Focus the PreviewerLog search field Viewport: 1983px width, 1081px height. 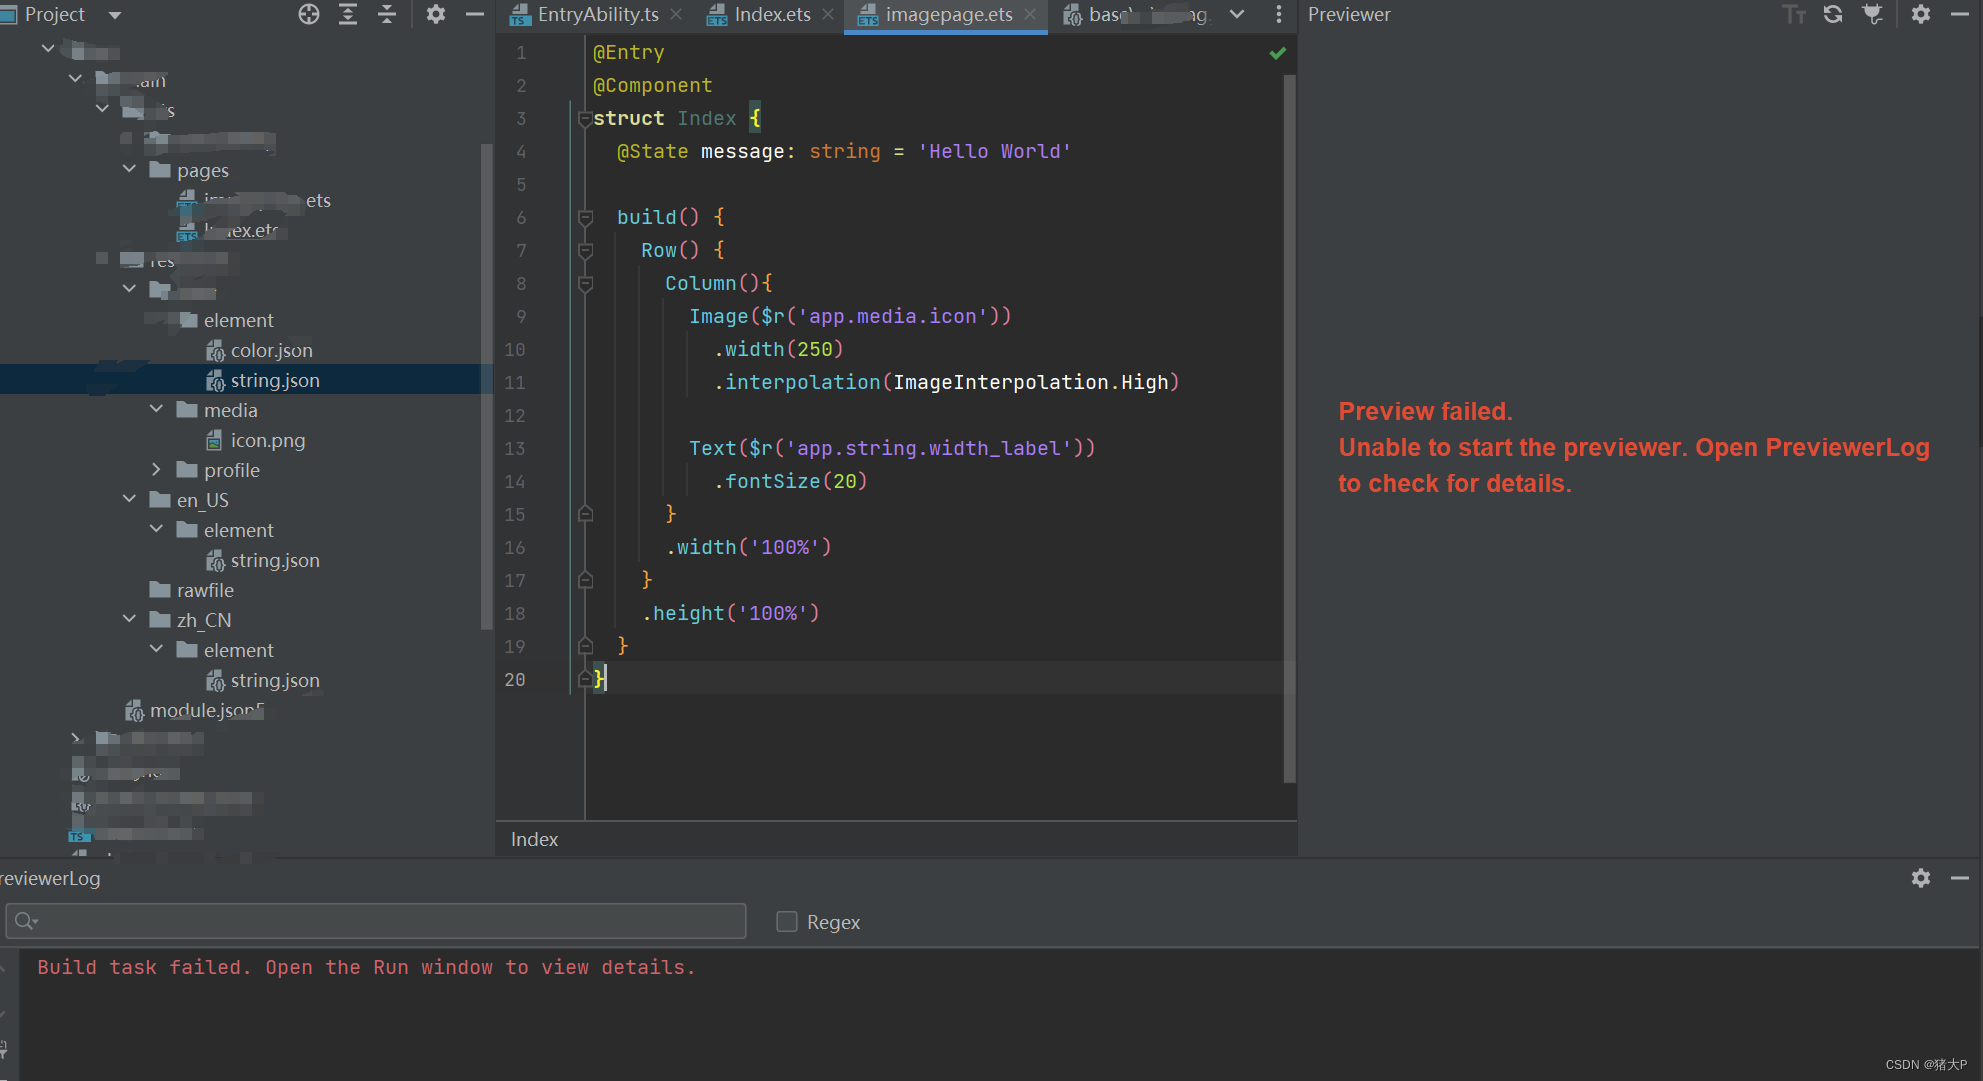click(x=376, y=921)
